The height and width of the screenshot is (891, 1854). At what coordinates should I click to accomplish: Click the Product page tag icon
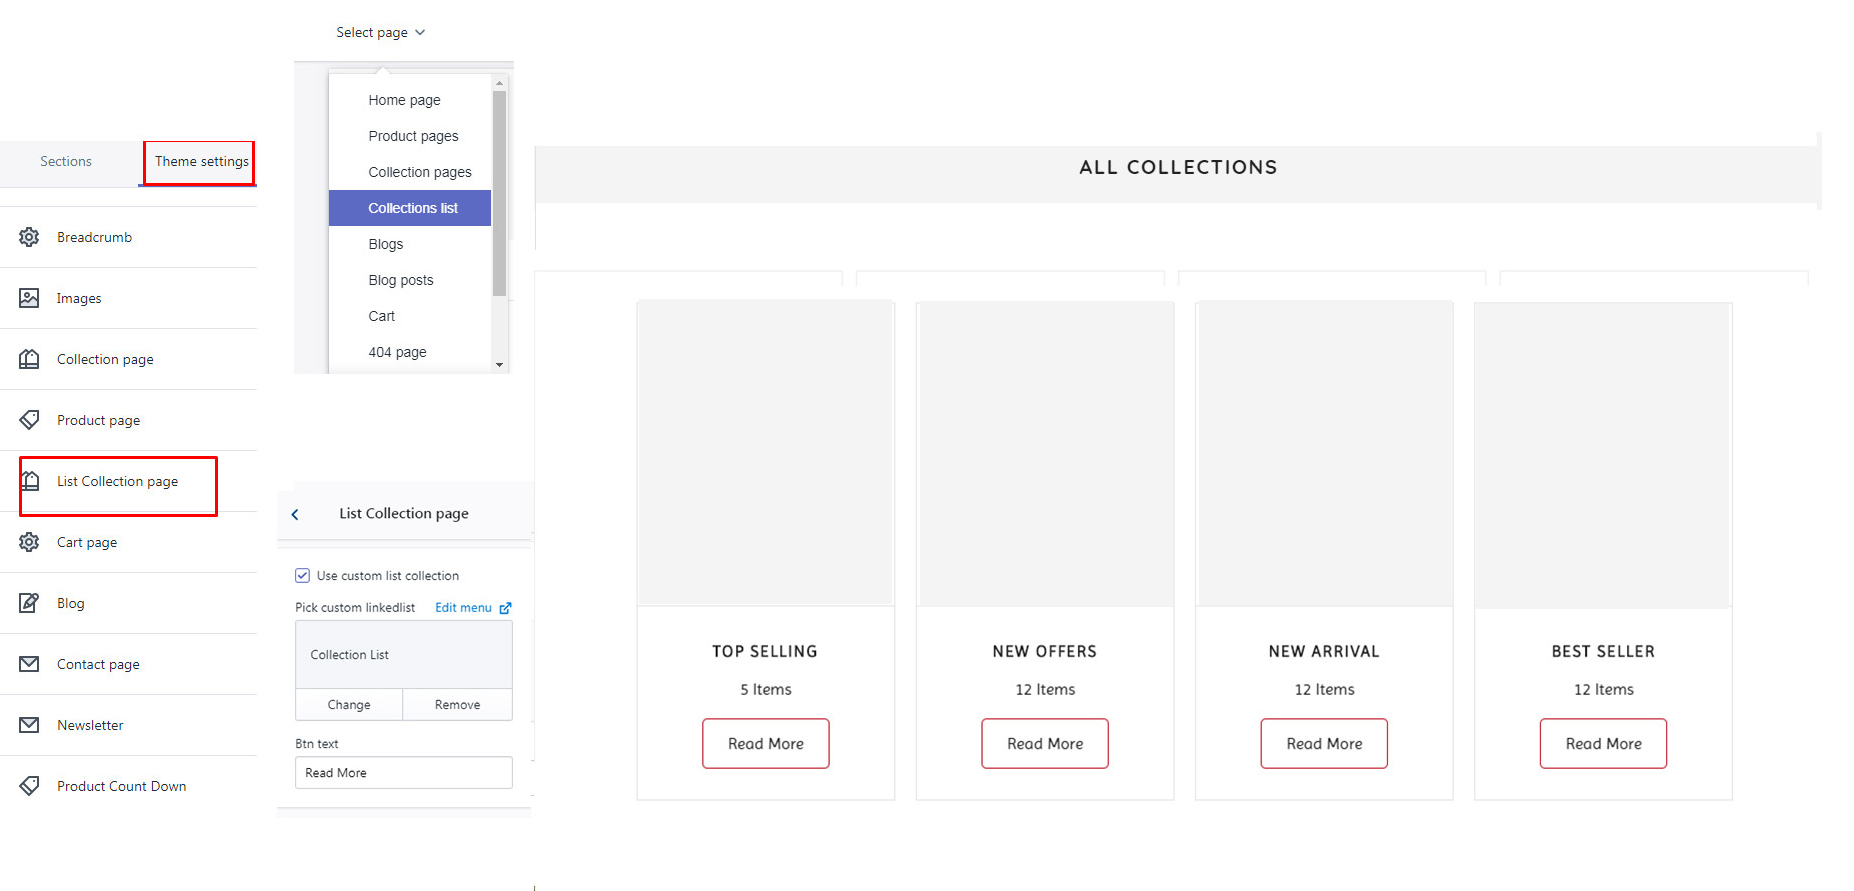pyautogui.click(x=29, y=420)
